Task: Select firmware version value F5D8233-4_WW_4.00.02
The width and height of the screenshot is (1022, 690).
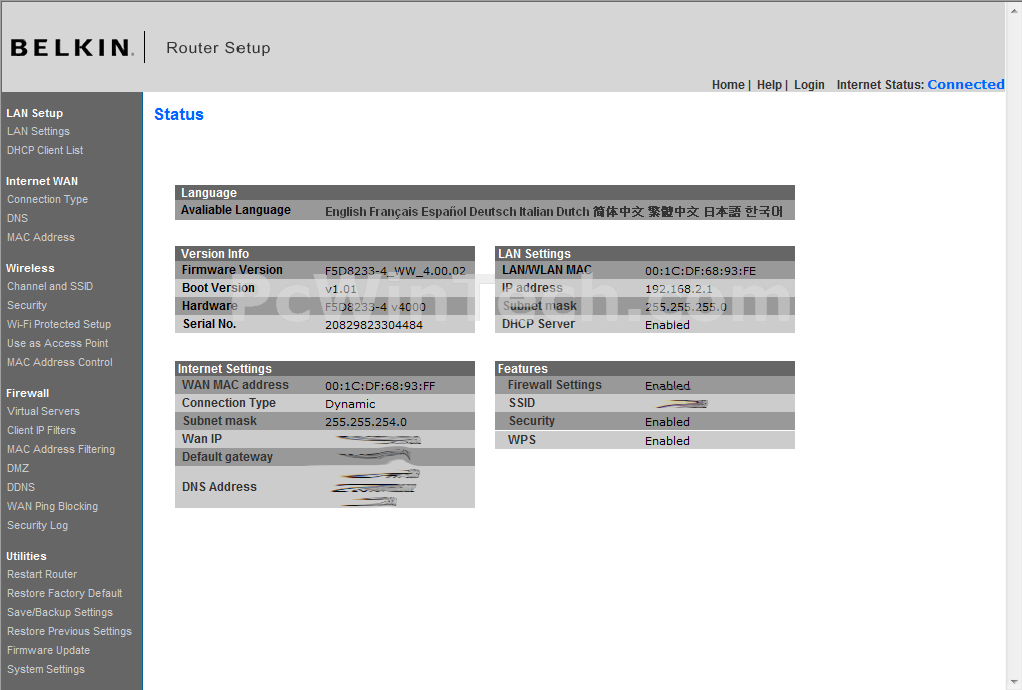Action: click(x=396, y=271)
